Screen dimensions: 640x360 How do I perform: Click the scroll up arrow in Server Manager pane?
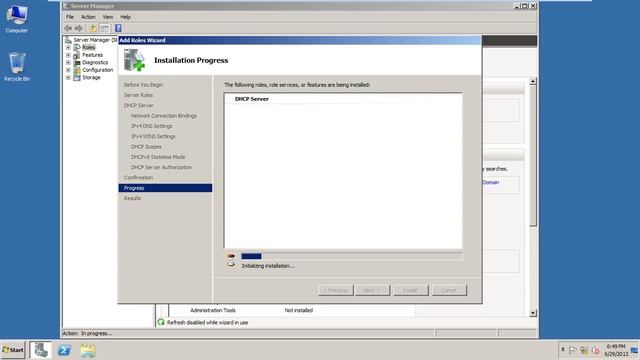click(x=533, y=82)
